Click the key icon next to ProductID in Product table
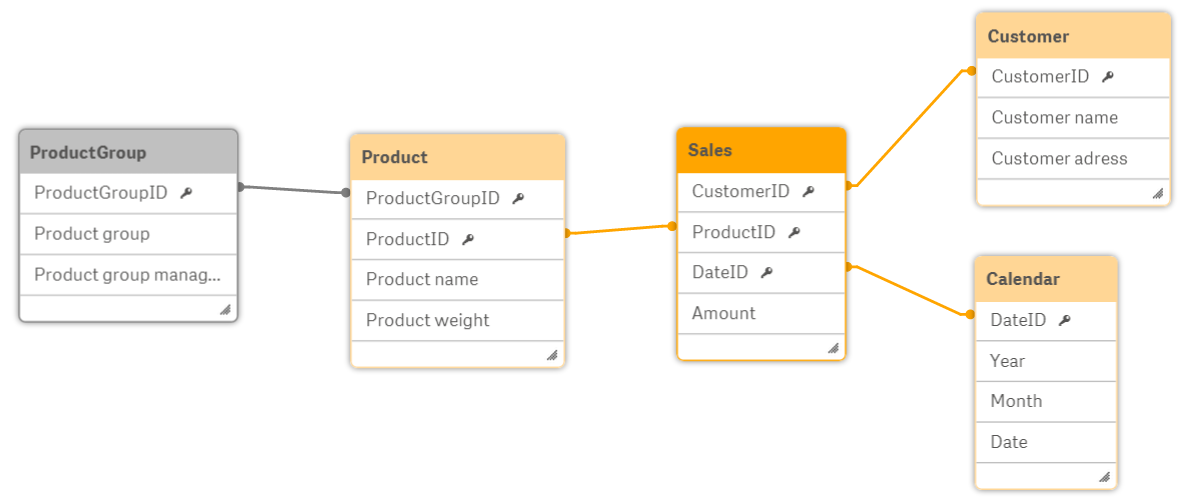 point(468,239)
